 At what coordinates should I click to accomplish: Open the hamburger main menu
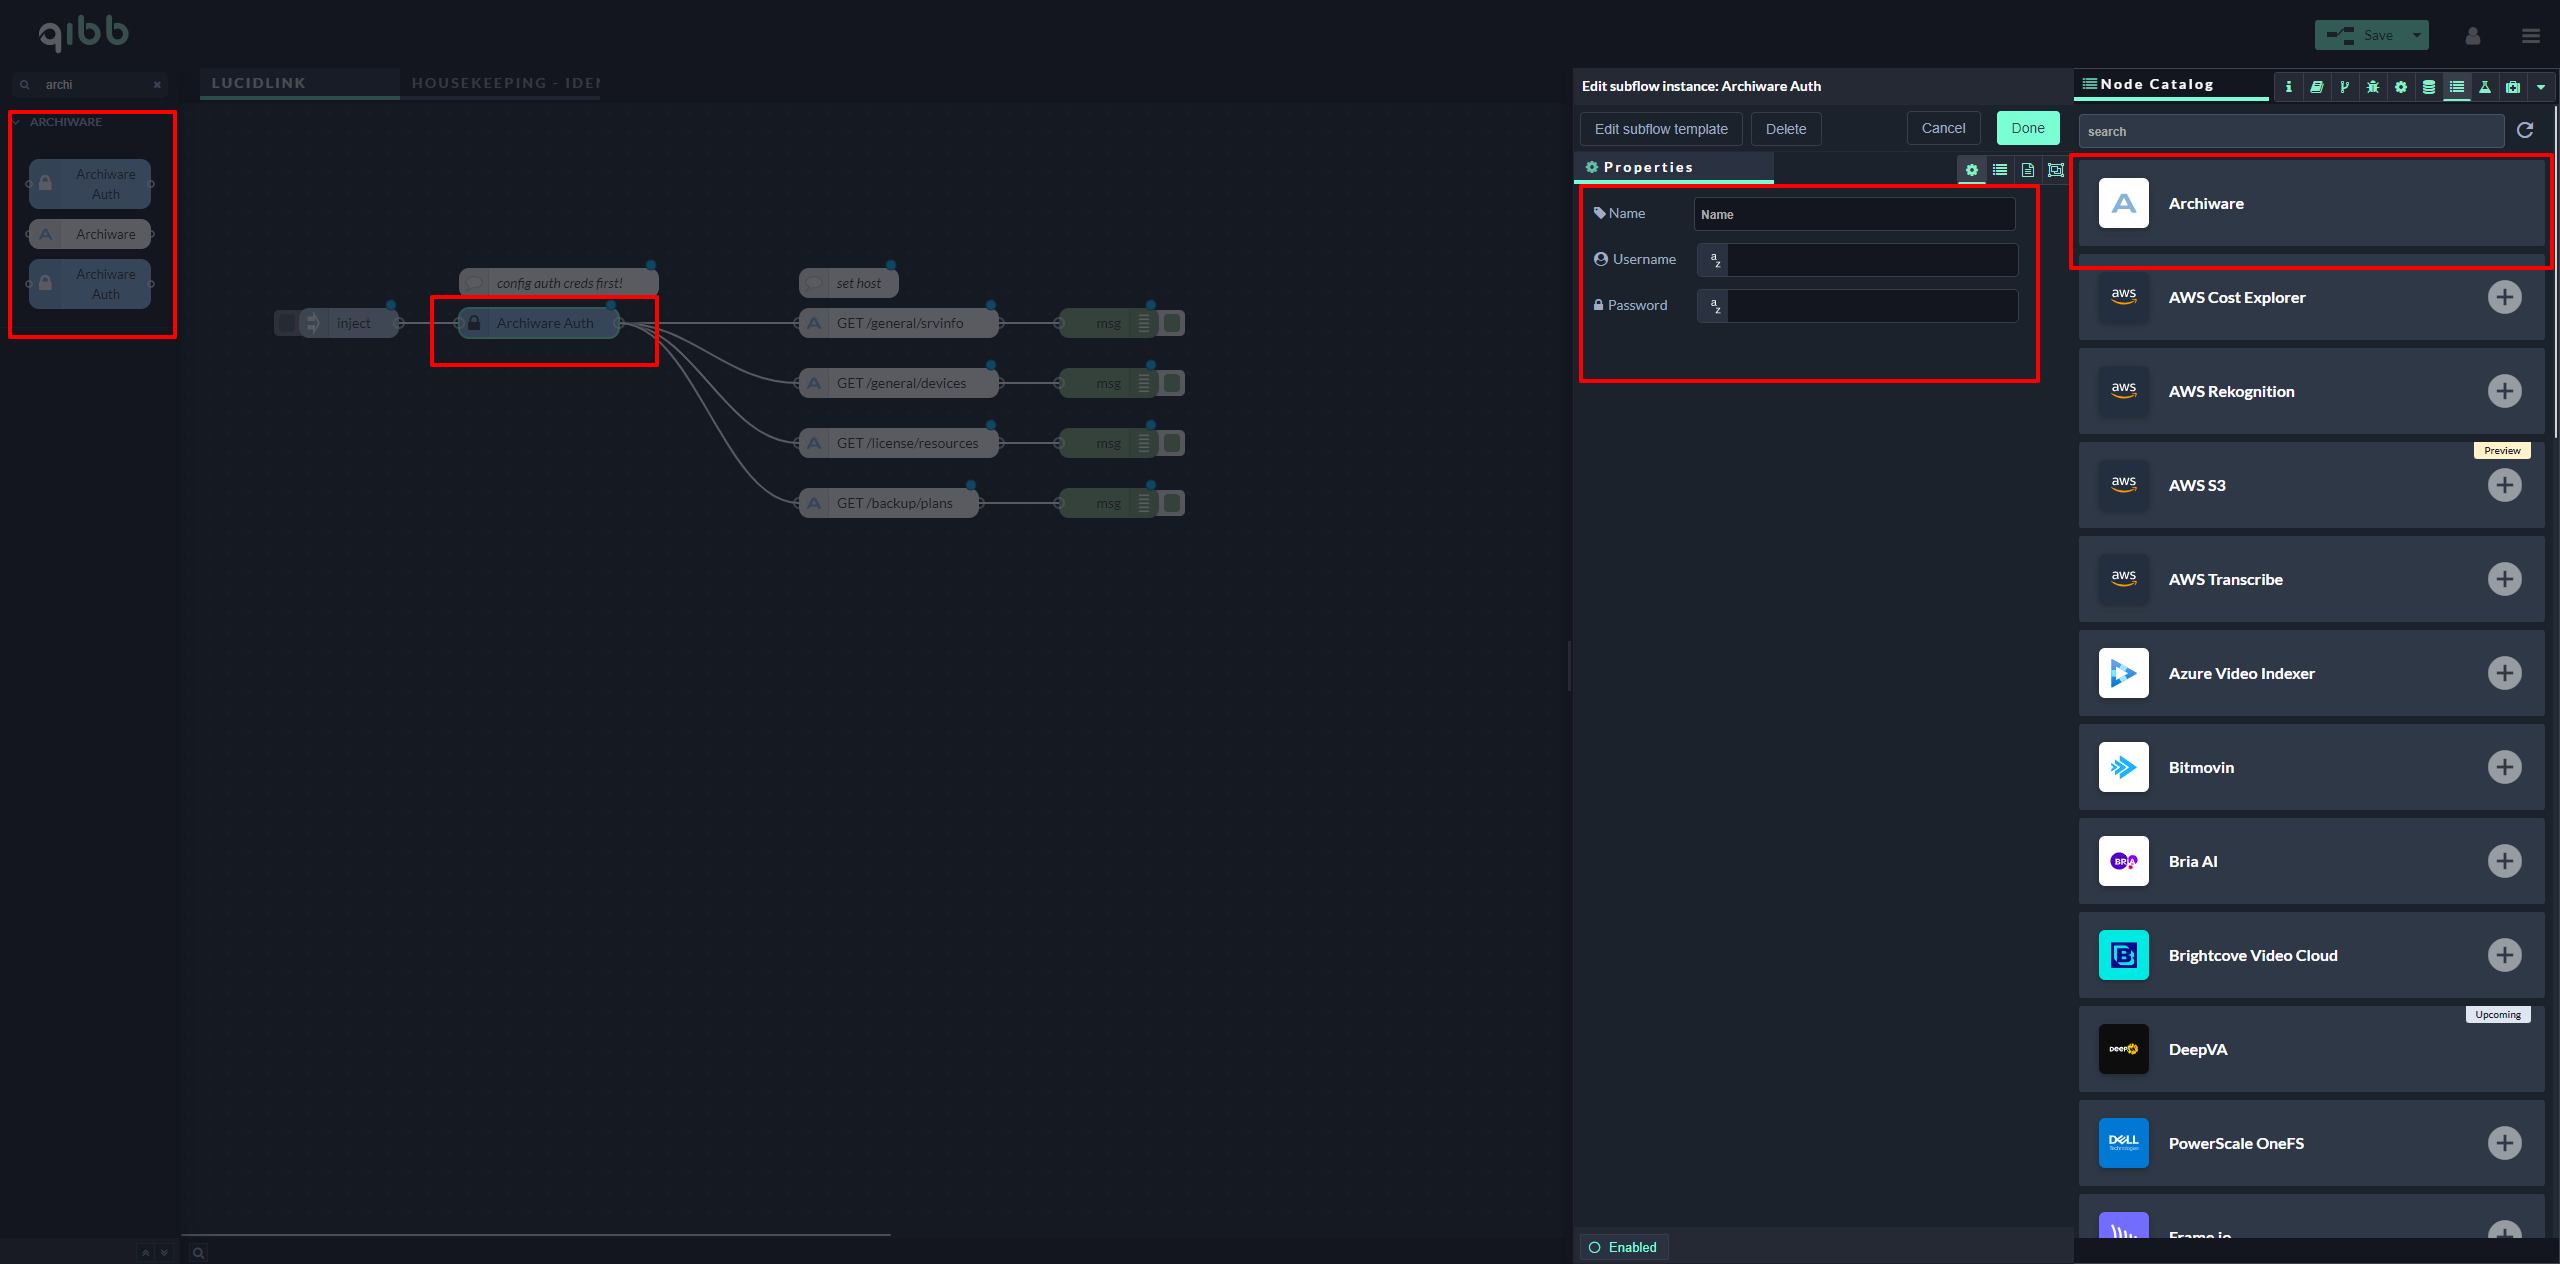point(2530,36)
